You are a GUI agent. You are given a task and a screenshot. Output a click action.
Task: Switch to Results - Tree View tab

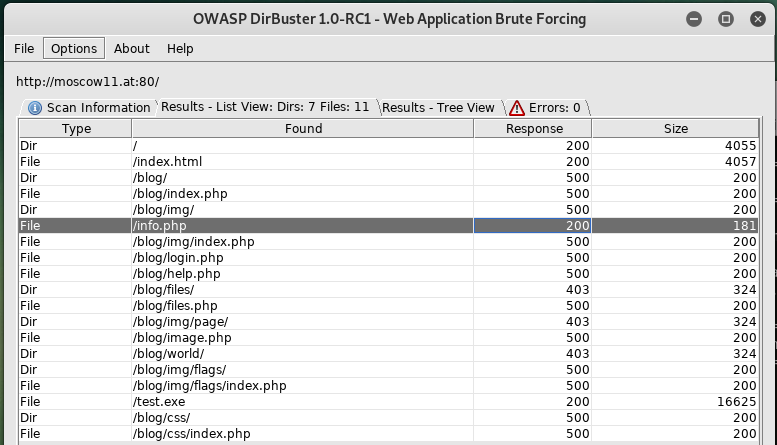[438, 108]
